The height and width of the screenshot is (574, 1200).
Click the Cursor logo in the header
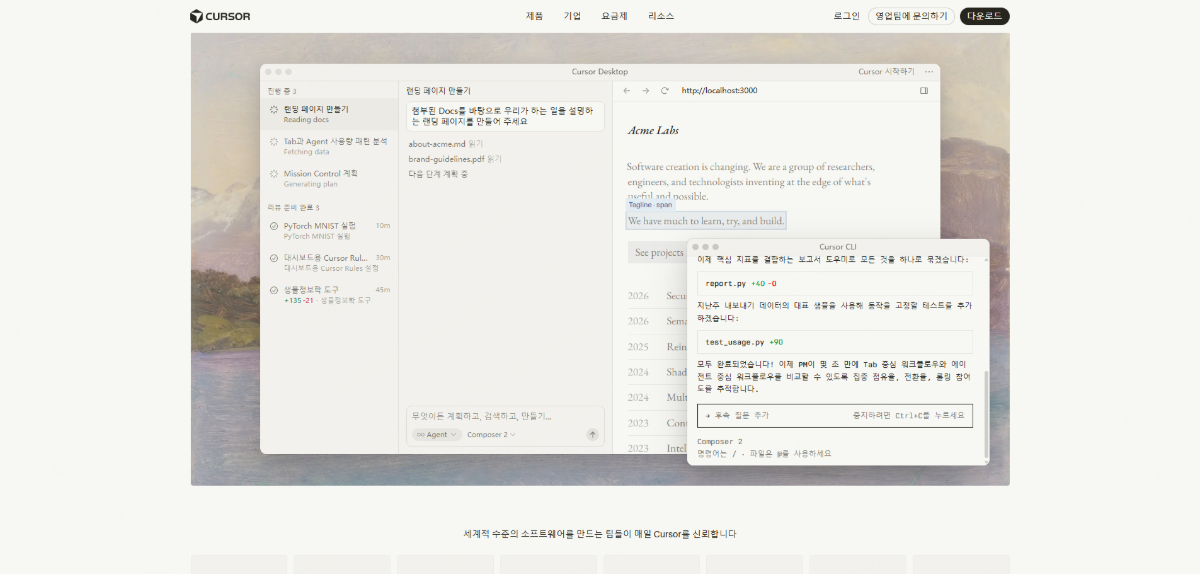220,16
